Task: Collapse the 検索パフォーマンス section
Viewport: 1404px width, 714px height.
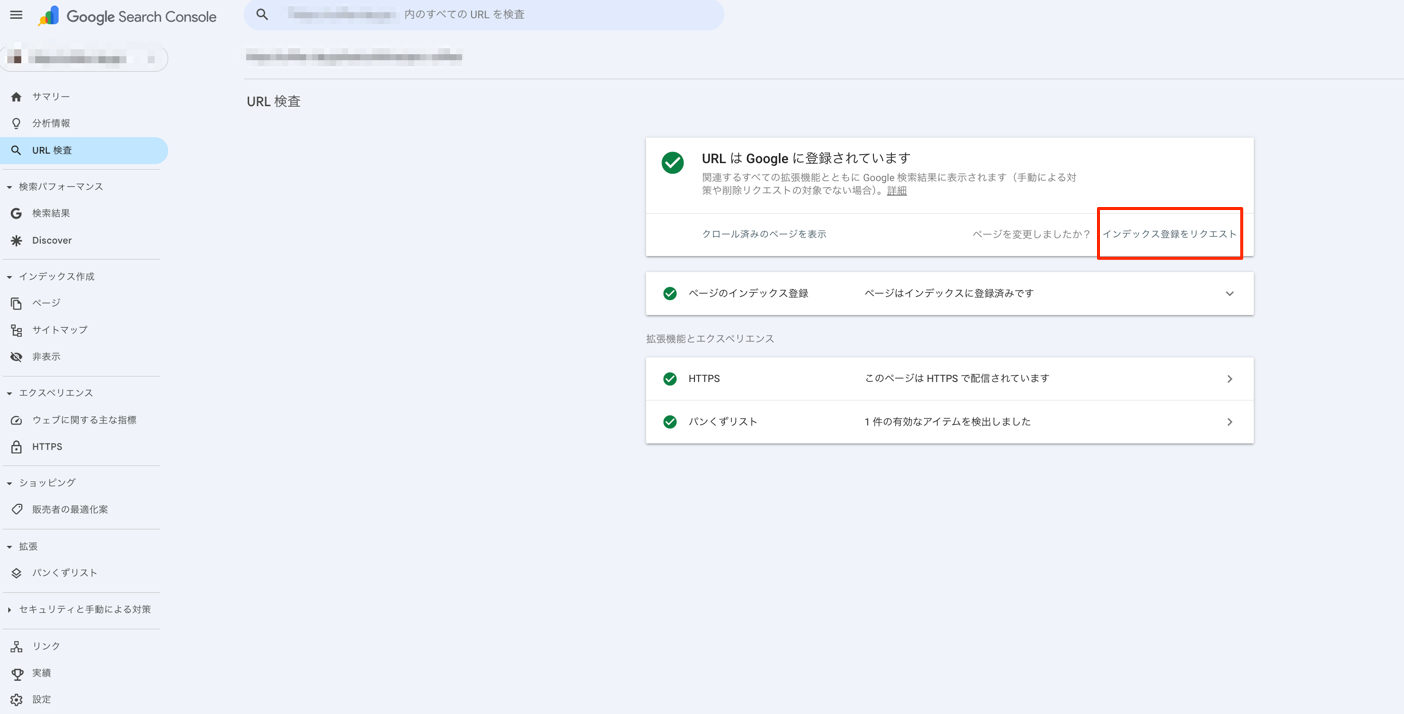Action: click(x=10, y=187)
